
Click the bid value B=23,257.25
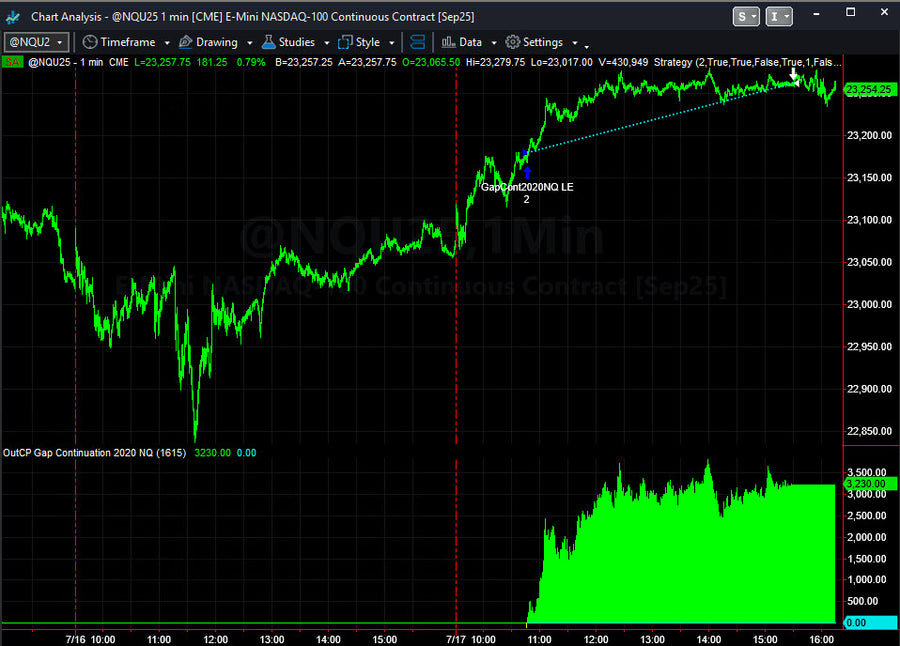point(304,62)
